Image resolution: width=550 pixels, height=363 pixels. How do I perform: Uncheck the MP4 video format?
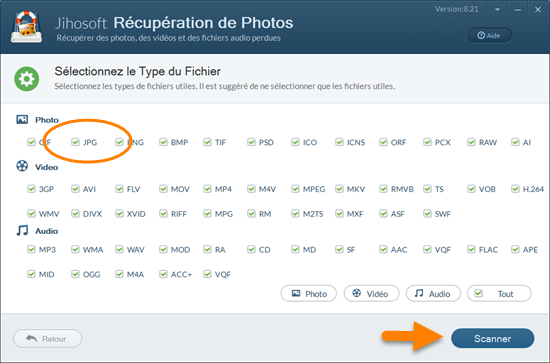[208, 189]
